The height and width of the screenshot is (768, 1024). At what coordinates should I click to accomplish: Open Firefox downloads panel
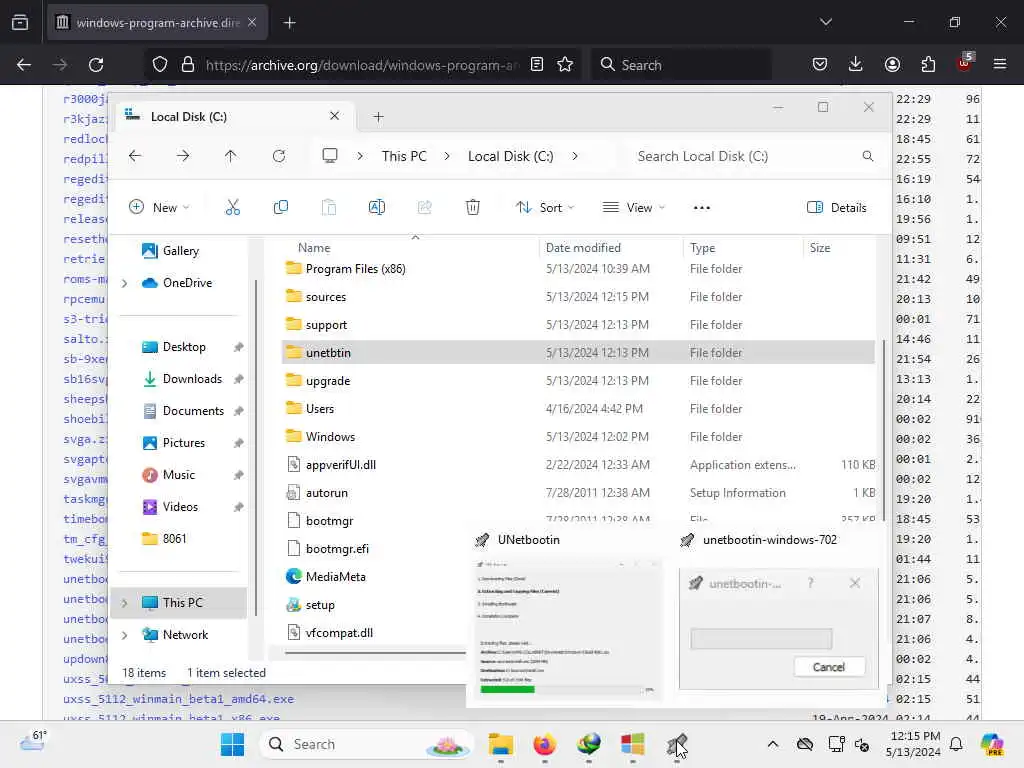point(856,64)
